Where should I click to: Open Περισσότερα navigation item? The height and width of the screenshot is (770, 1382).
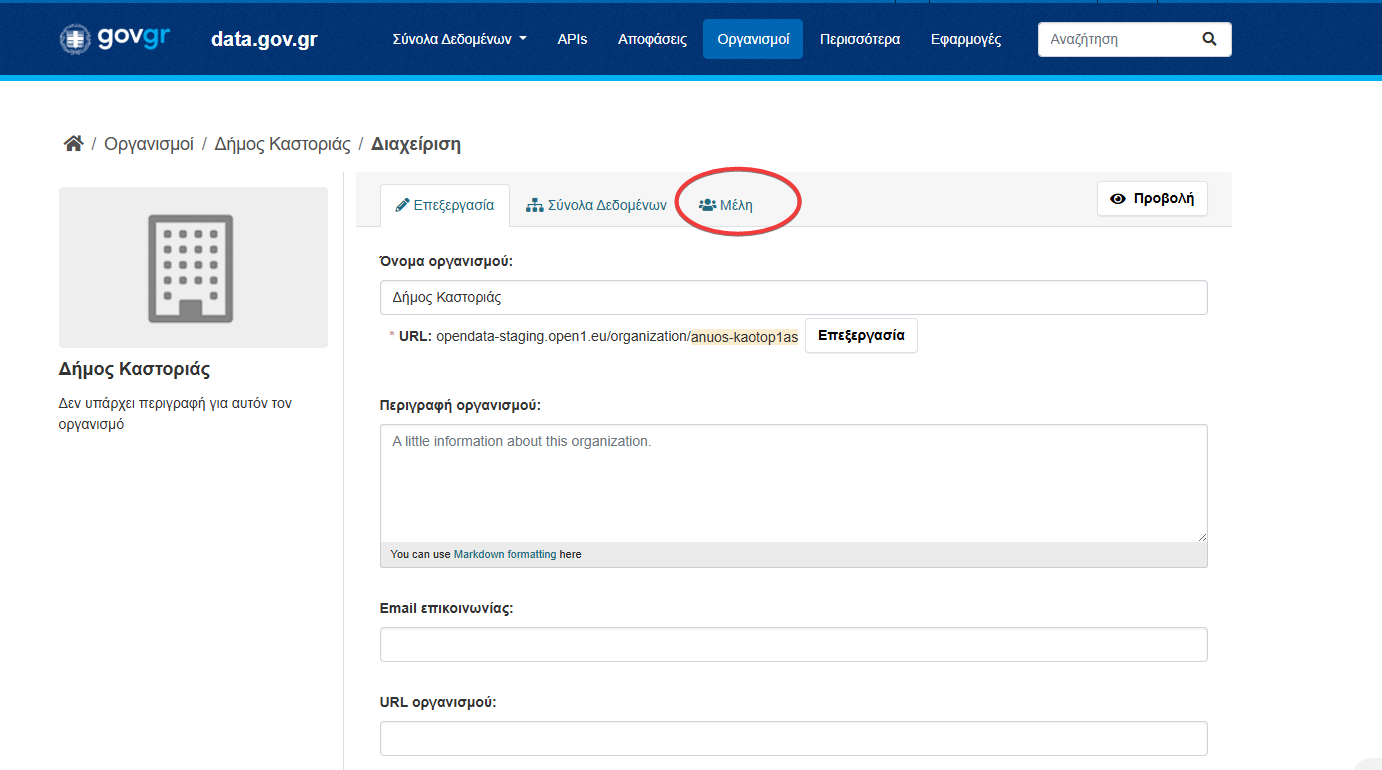(859, 39)
